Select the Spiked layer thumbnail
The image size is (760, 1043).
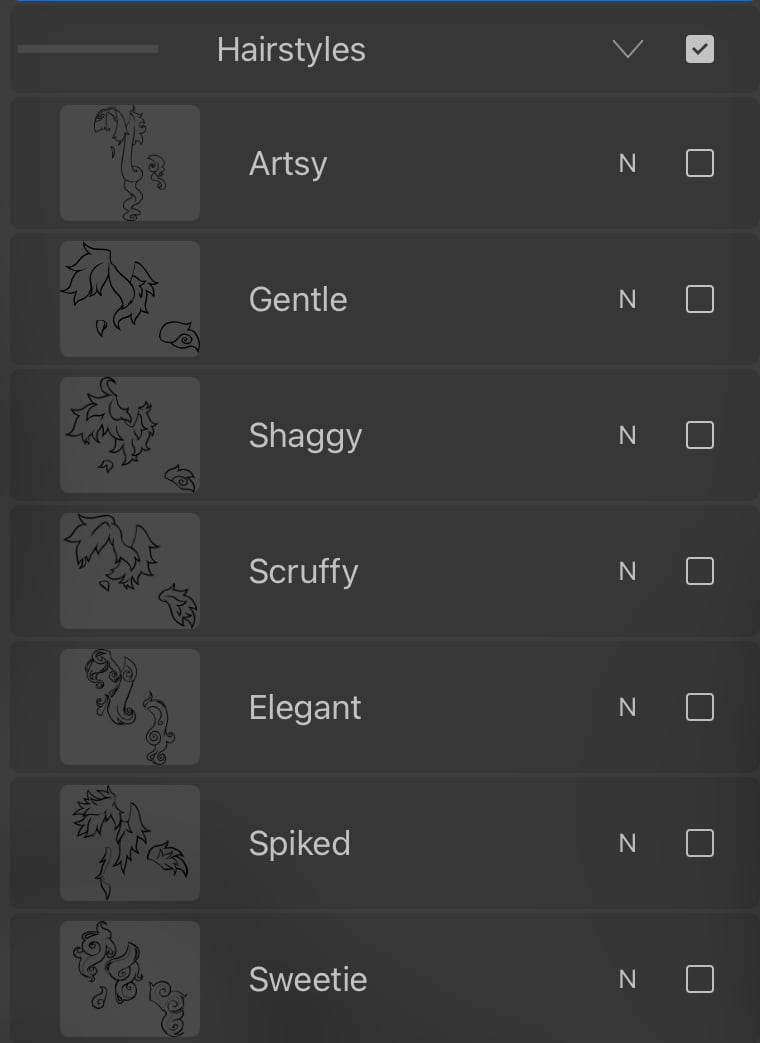click(130, 843)
